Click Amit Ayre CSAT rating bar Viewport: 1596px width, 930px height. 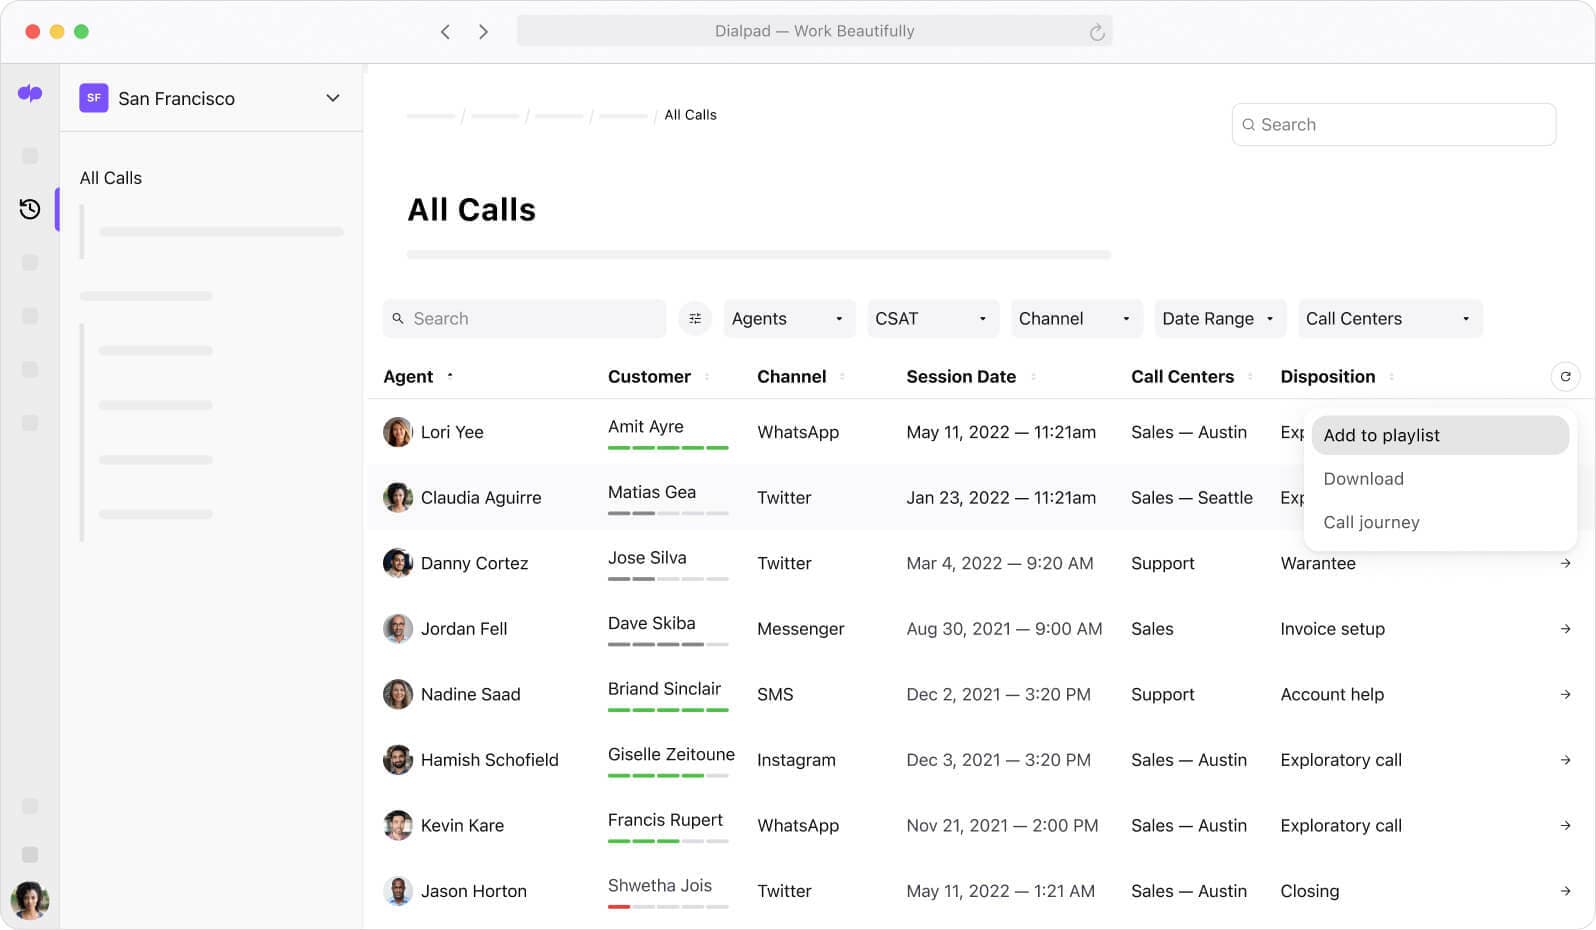668,447
